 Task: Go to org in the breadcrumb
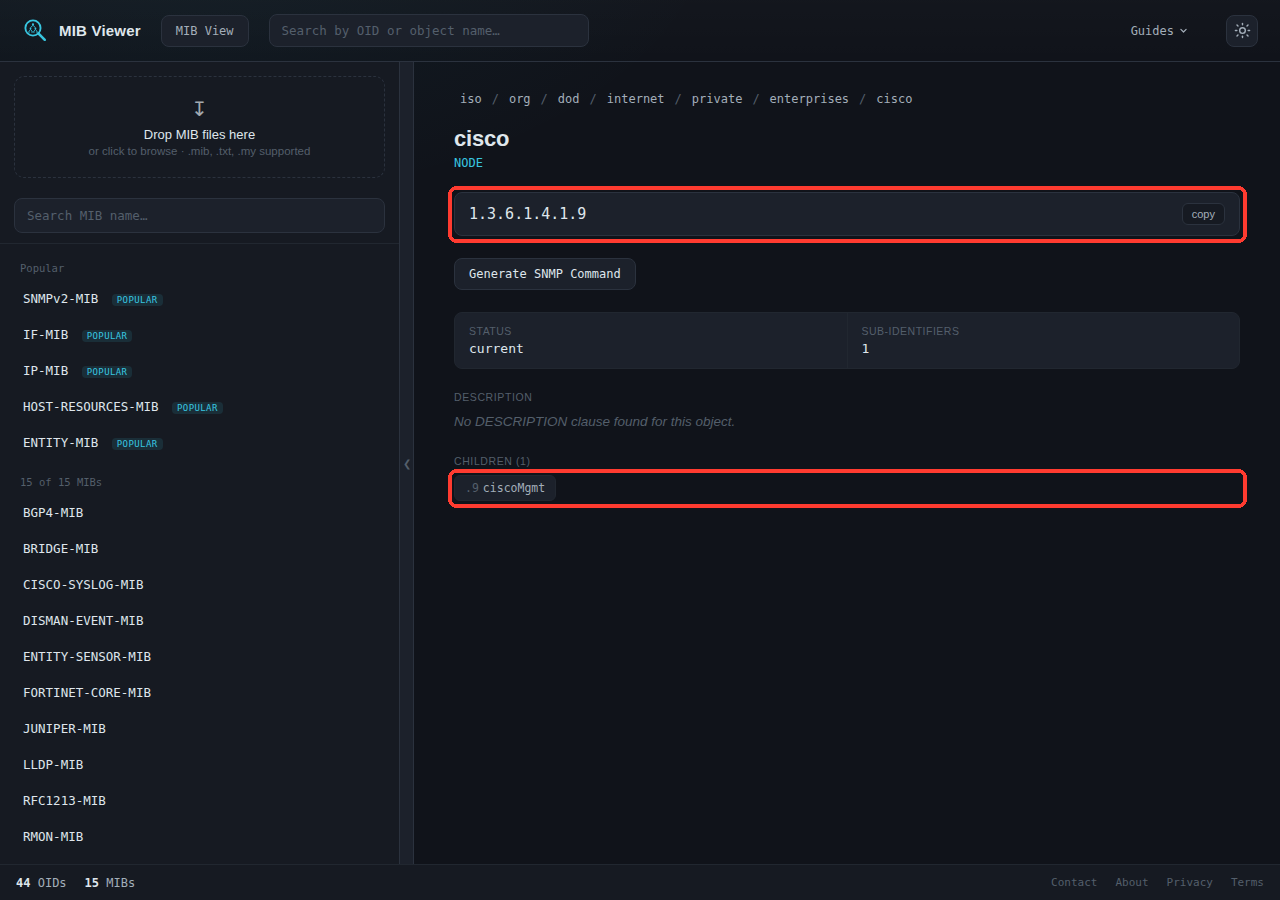tap(520, 99)
